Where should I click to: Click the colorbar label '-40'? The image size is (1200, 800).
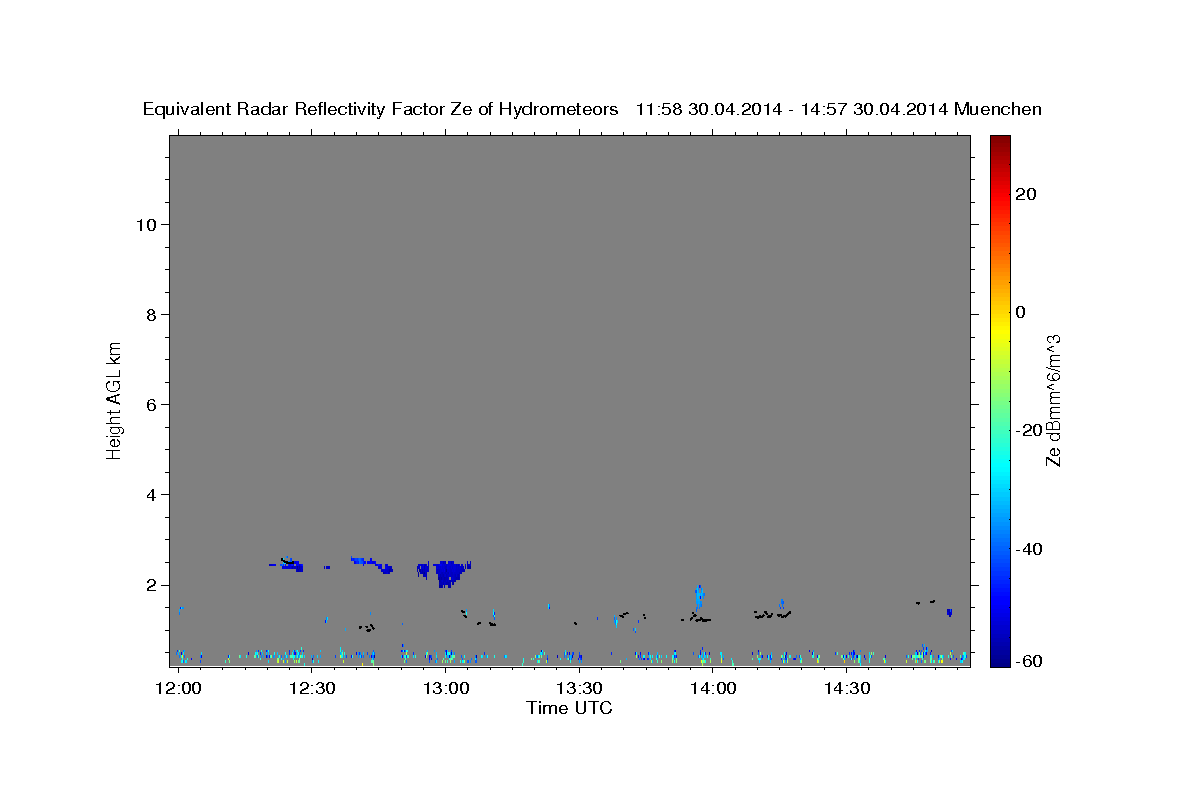point(1029,550)
